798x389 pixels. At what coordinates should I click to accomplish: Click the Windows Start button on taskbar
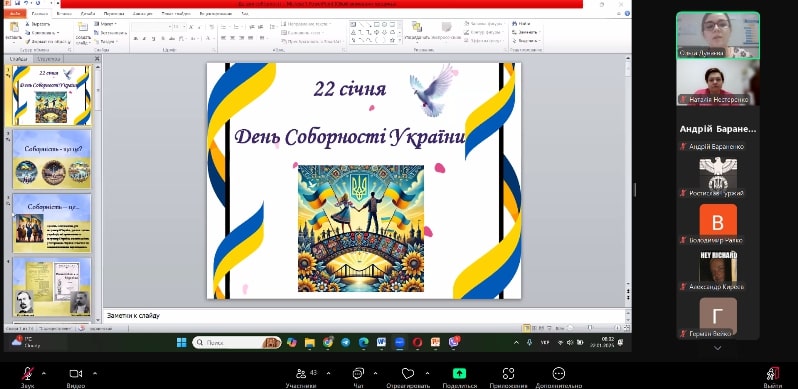click(x=182, y=342)
